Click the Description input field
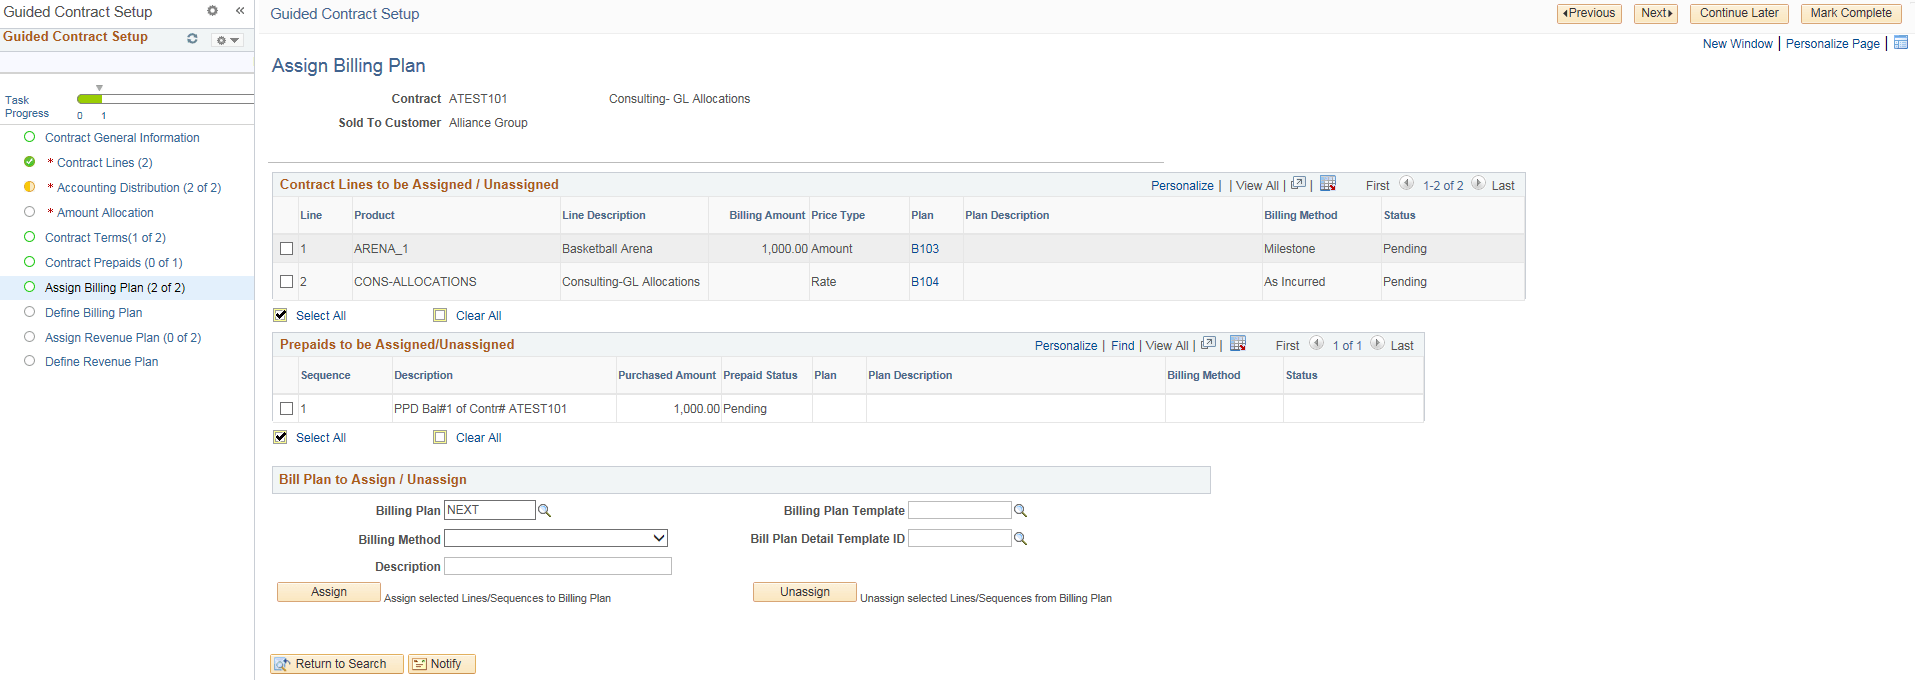This screenshot has height=680, width=1915. 558,567
